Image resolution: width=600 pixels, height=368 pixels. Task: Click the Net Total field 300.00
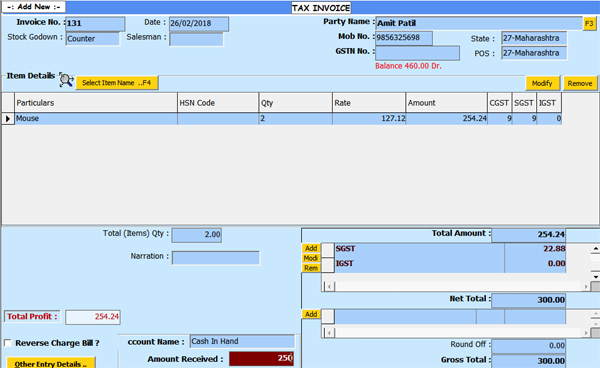528,300
